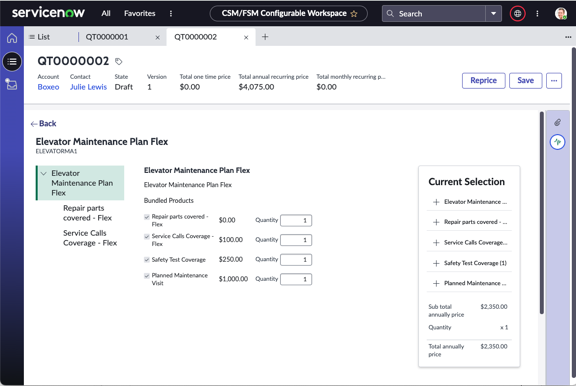
Task: Switch to the QT0000001 tab
Action: [x=107, y=37]
